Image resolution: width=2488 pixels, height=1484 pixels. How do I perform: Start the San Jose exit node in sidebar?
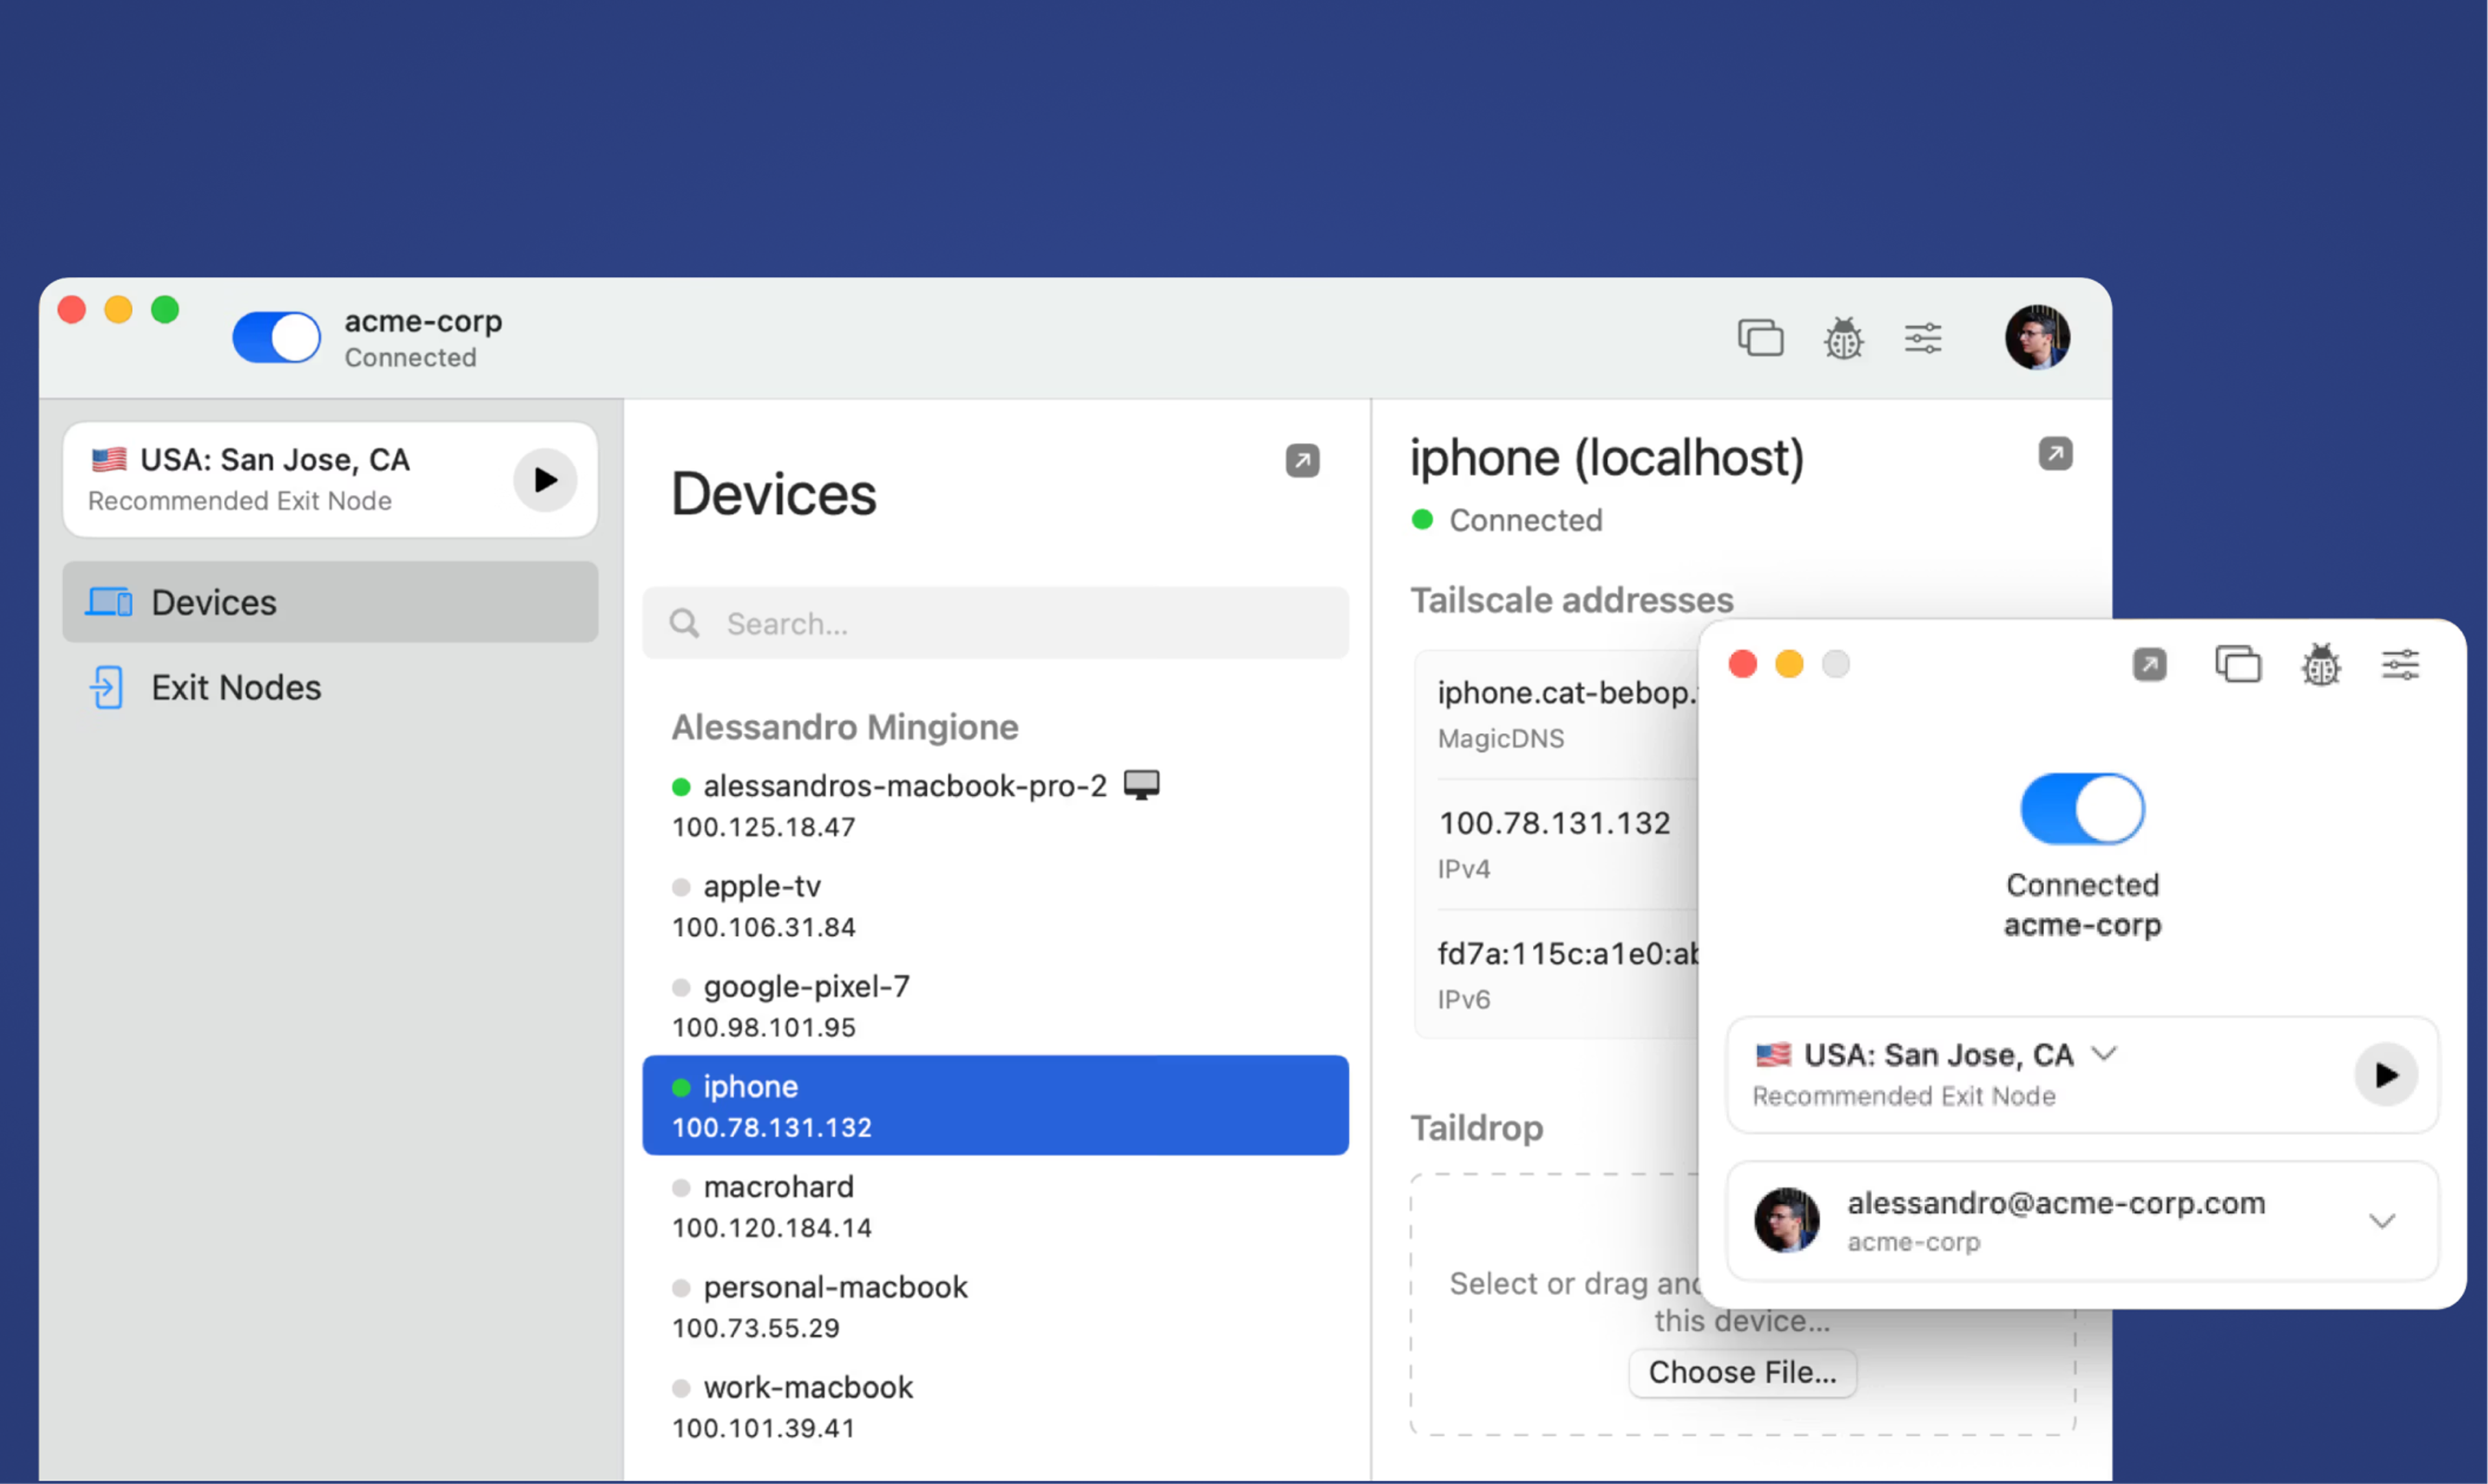point(545,480)
